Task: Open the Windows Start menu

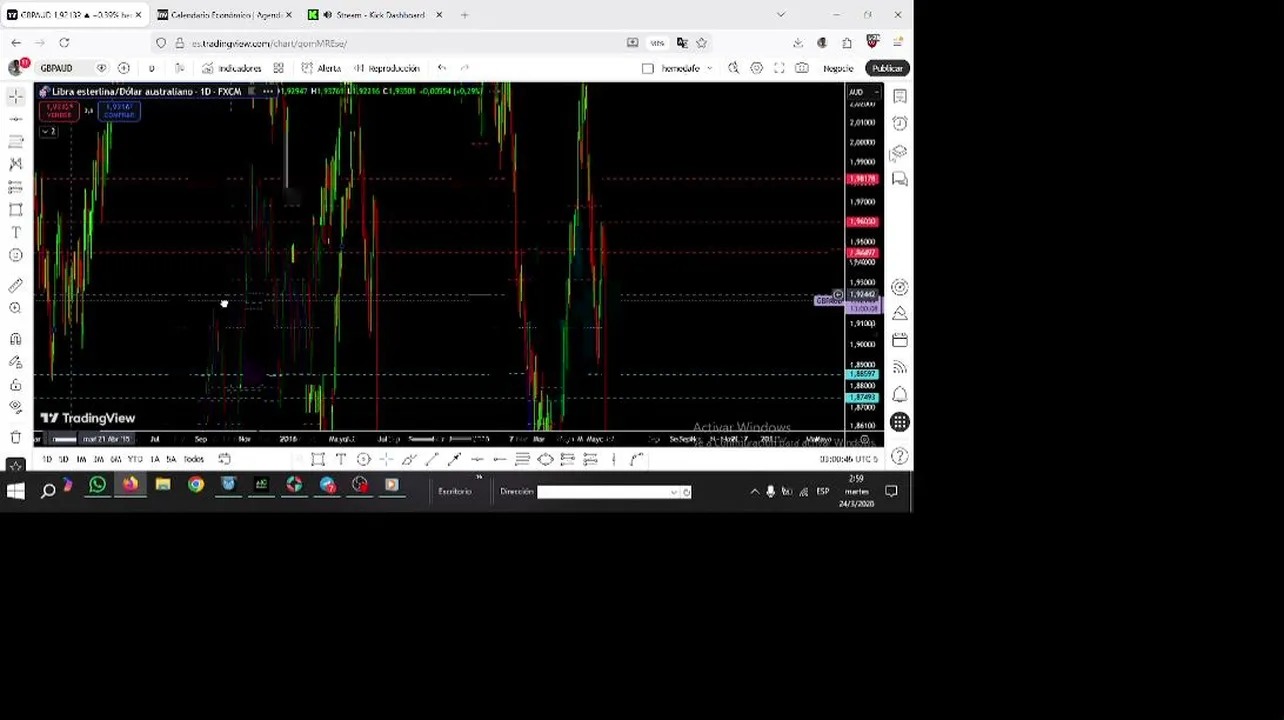Action: point(15,491)
